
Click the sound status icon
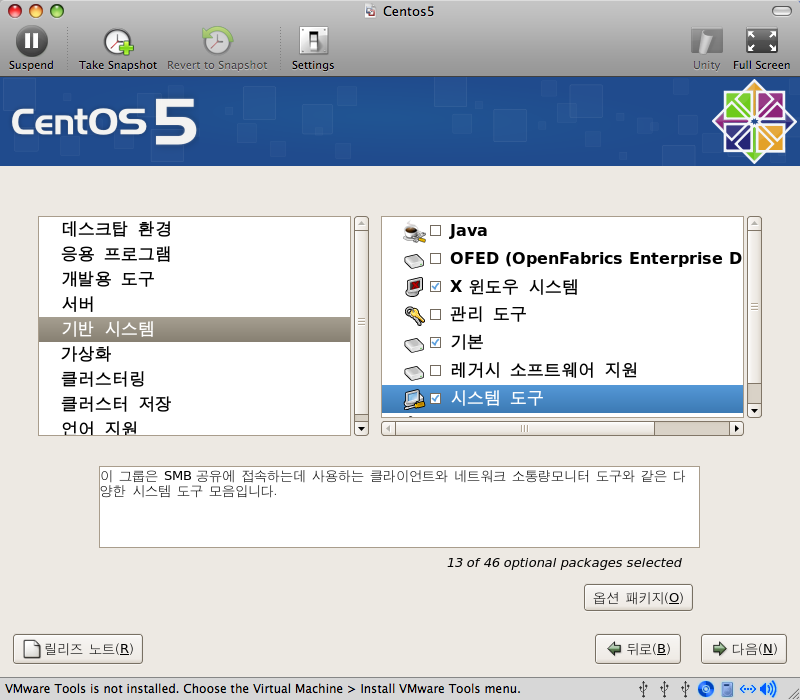pos(768,689)
